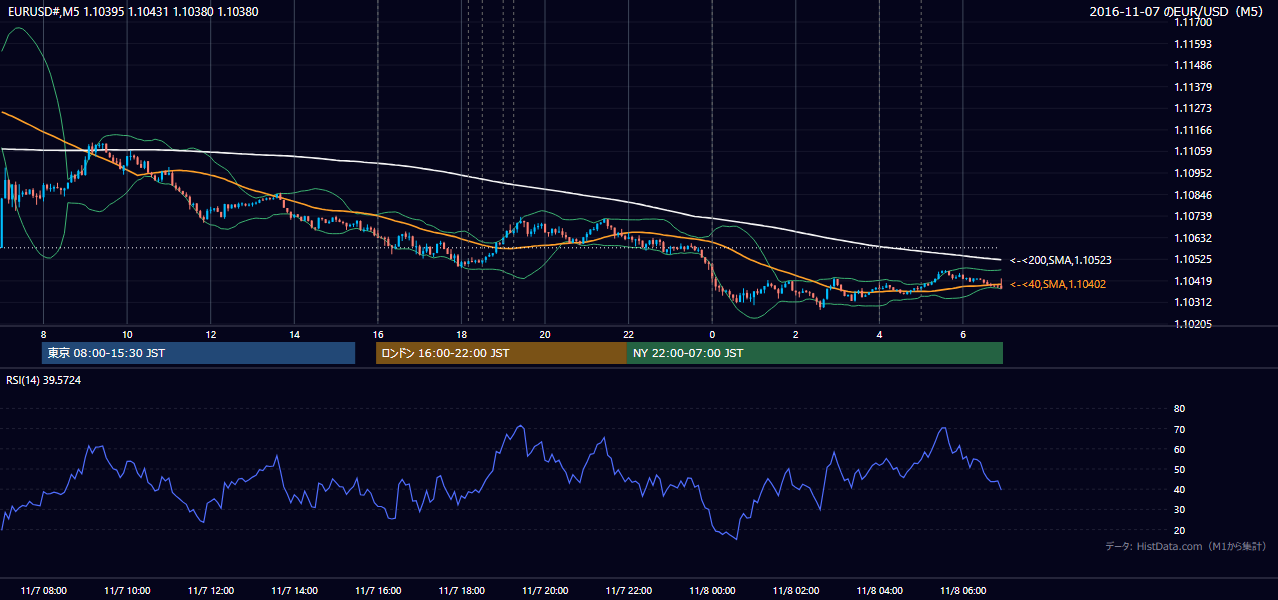Click price axis value 1.10419
Image resolution: width=1278 pixels, height=600 pixels.
click(1194, 281)
